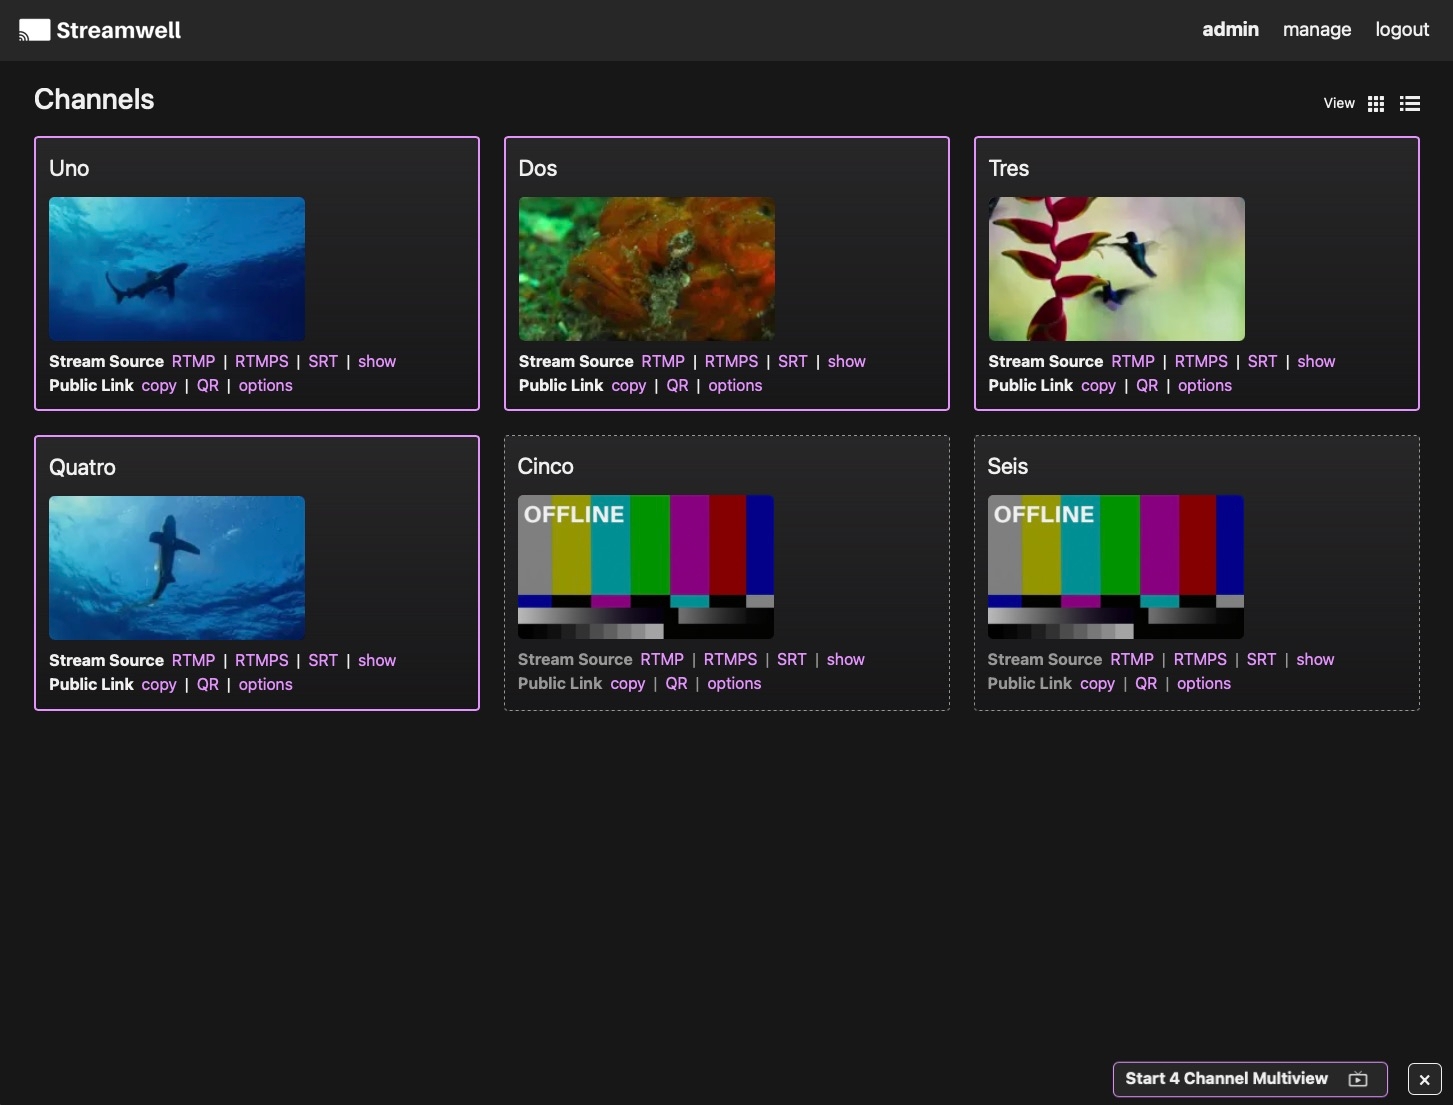Open the QR code for Tres
Image resolution: width=1453 pixels, height=1105 pixels.
coord(1147,386)
